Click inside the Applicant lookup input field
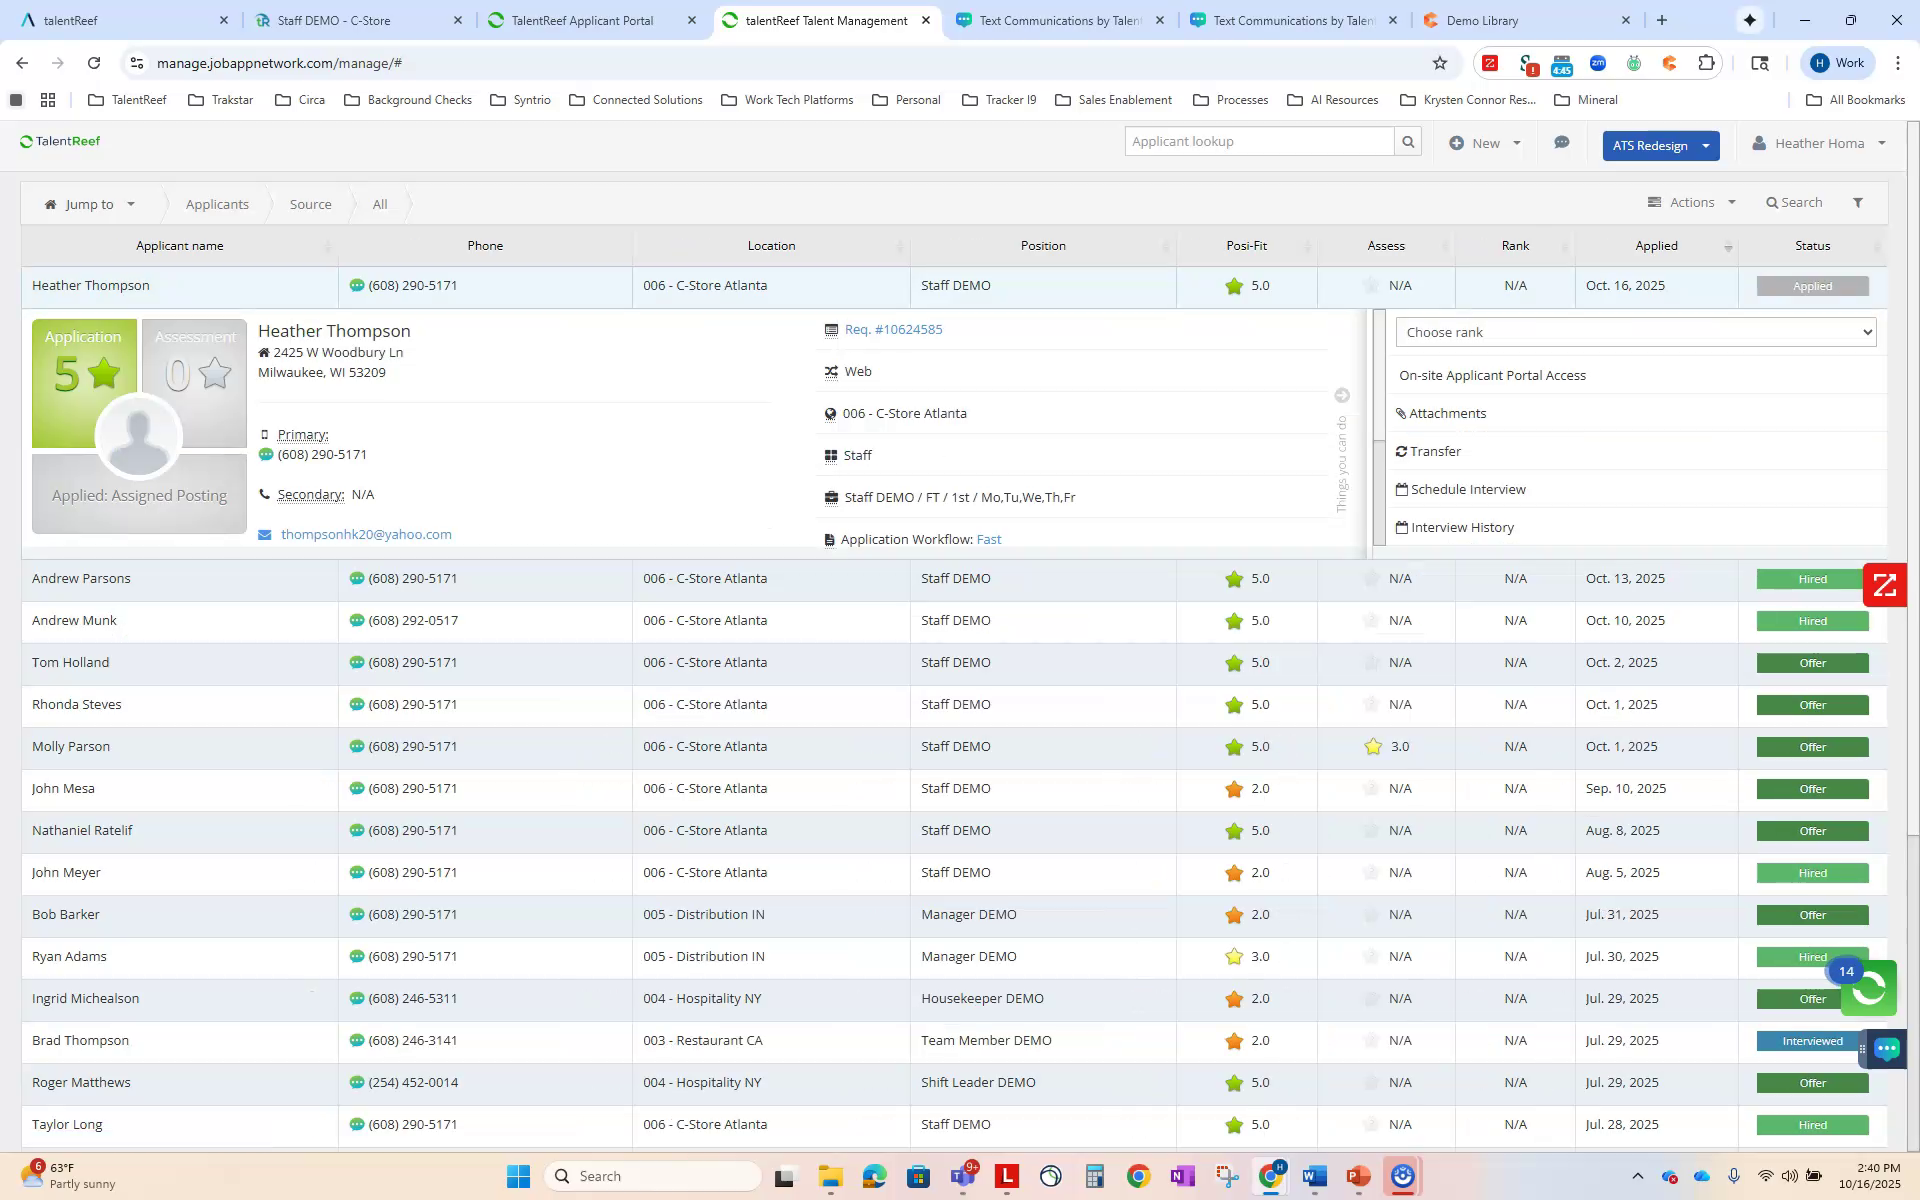The width and height of the screenshot is (1920, 1200). (x=1255, y=141)
